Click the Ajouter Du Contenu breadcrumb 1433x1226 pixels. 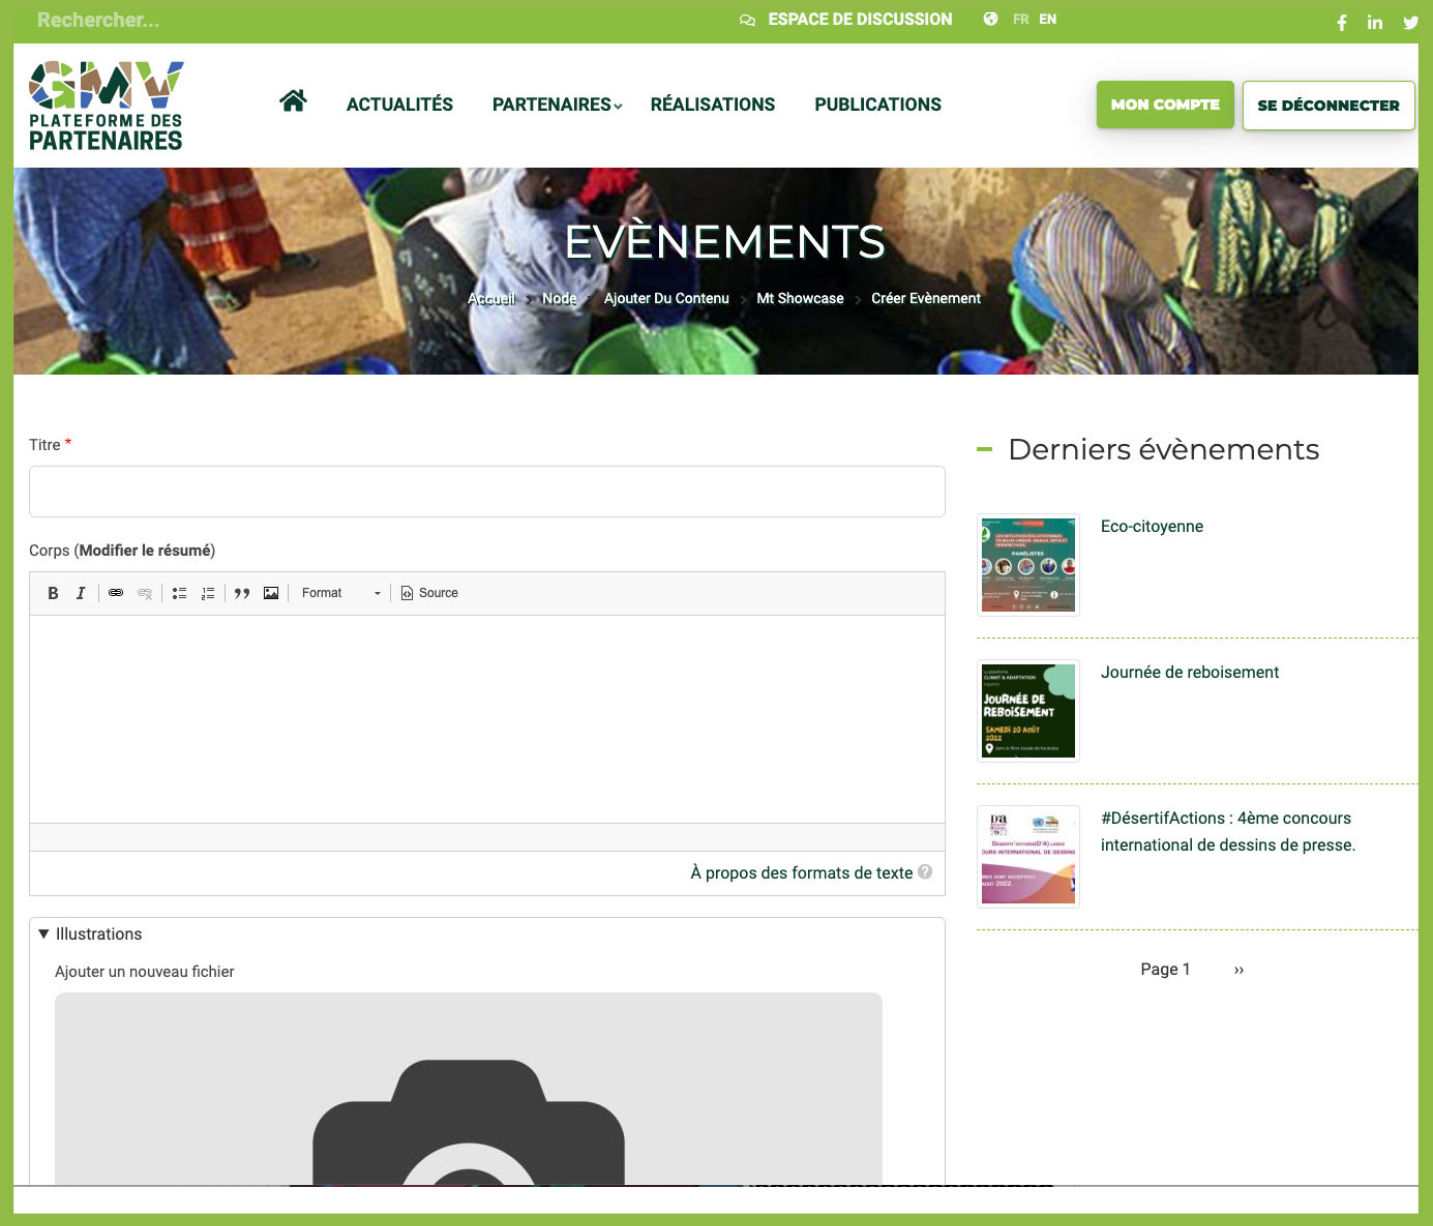tap(666, 298)
